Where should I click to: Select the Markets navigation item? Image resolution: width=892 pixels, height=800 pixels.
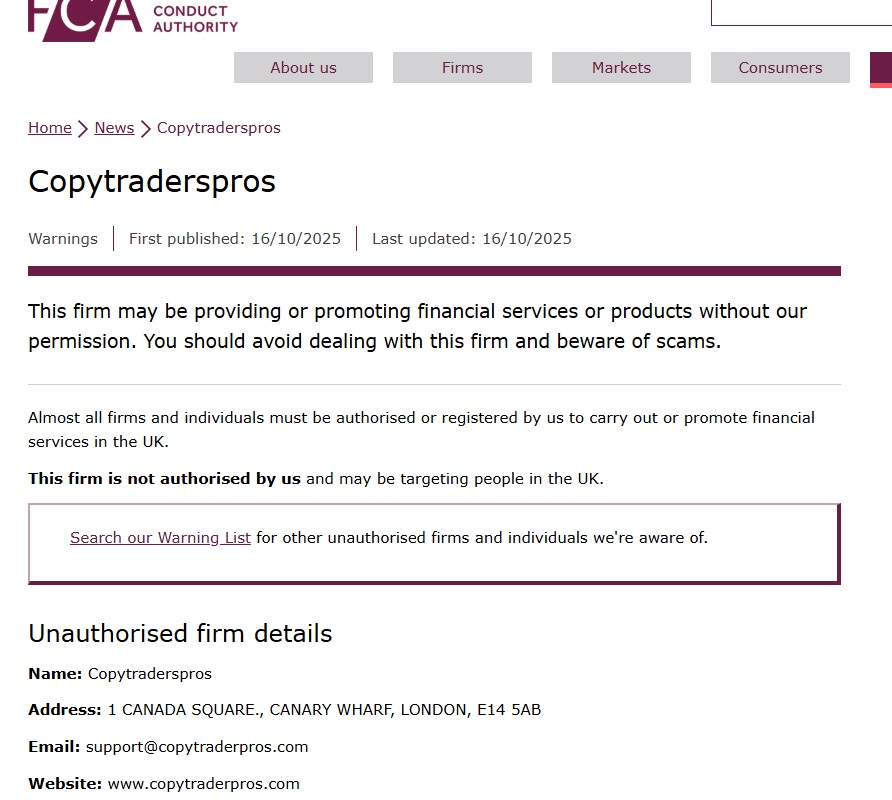click(621, 68)
